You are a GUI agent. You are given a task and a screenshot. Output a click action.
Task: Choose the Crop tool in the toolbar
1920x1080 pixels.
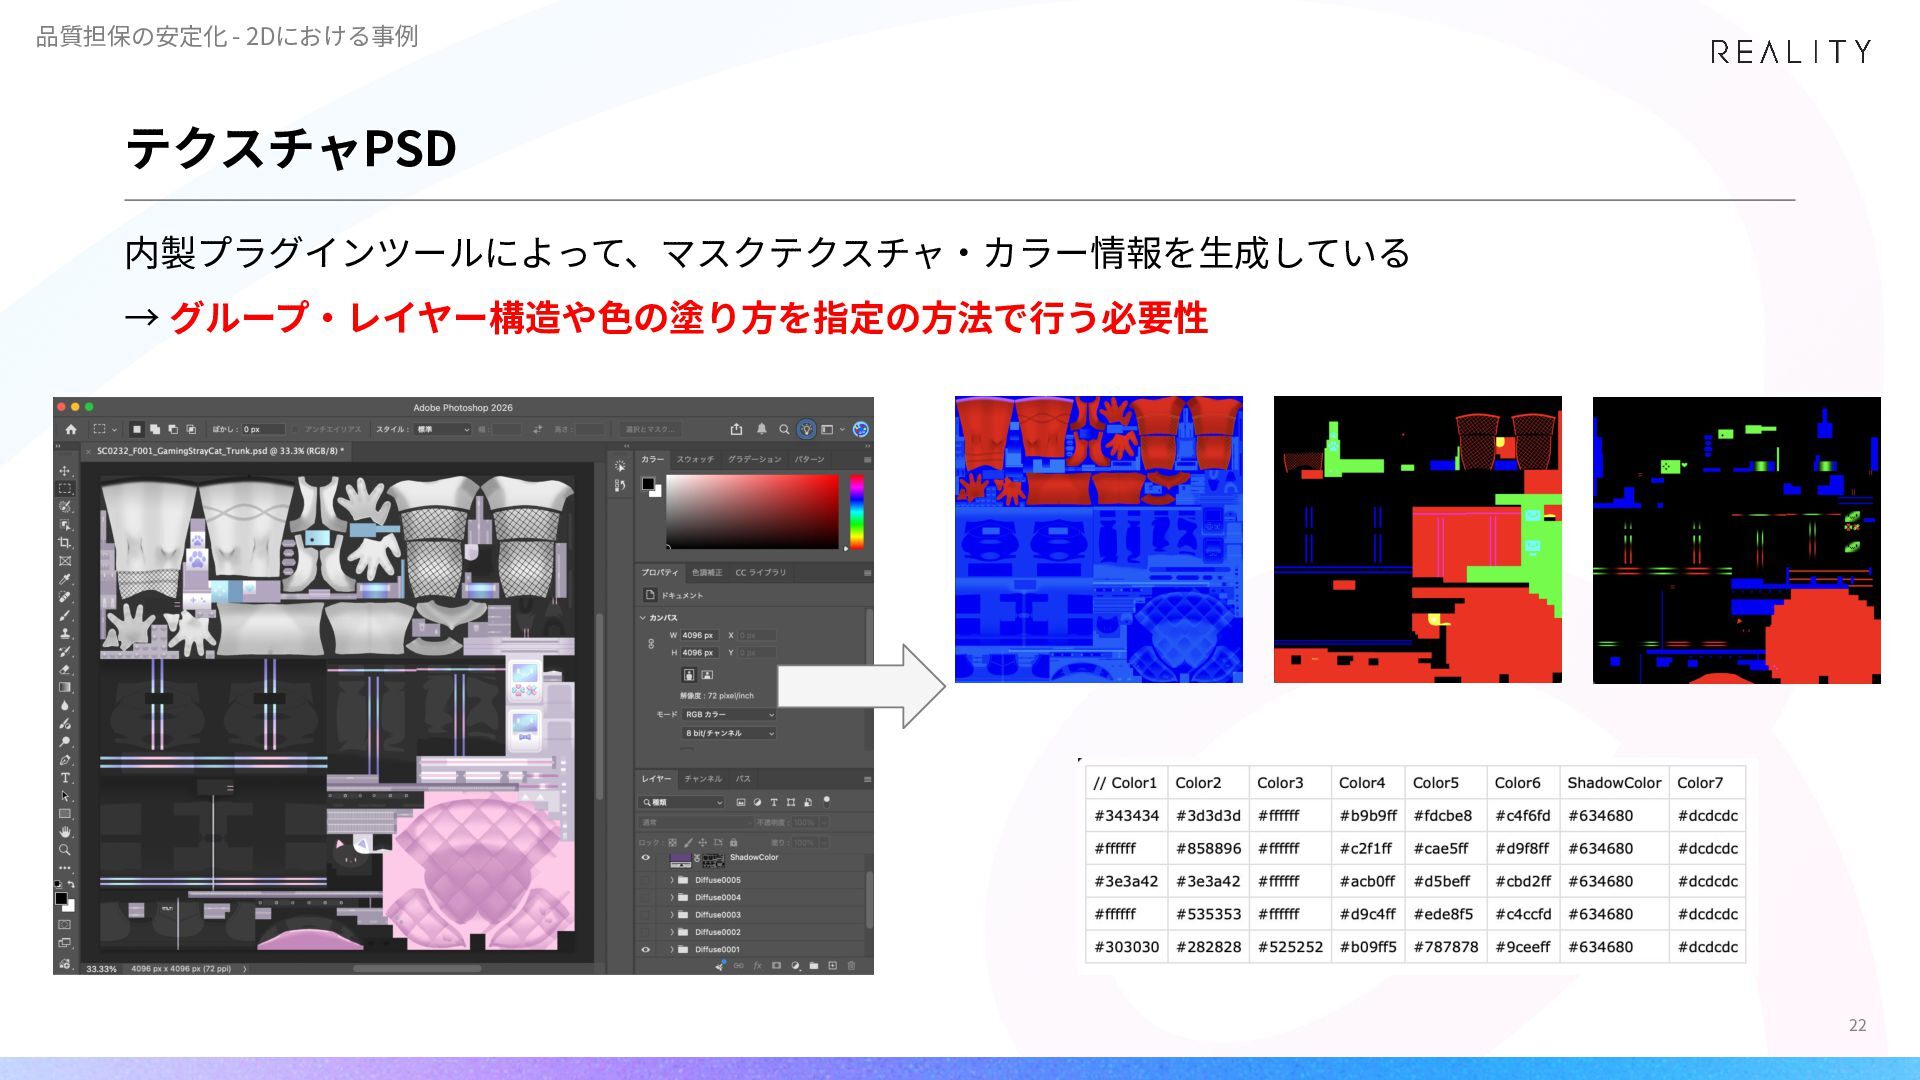coord(65,543)
